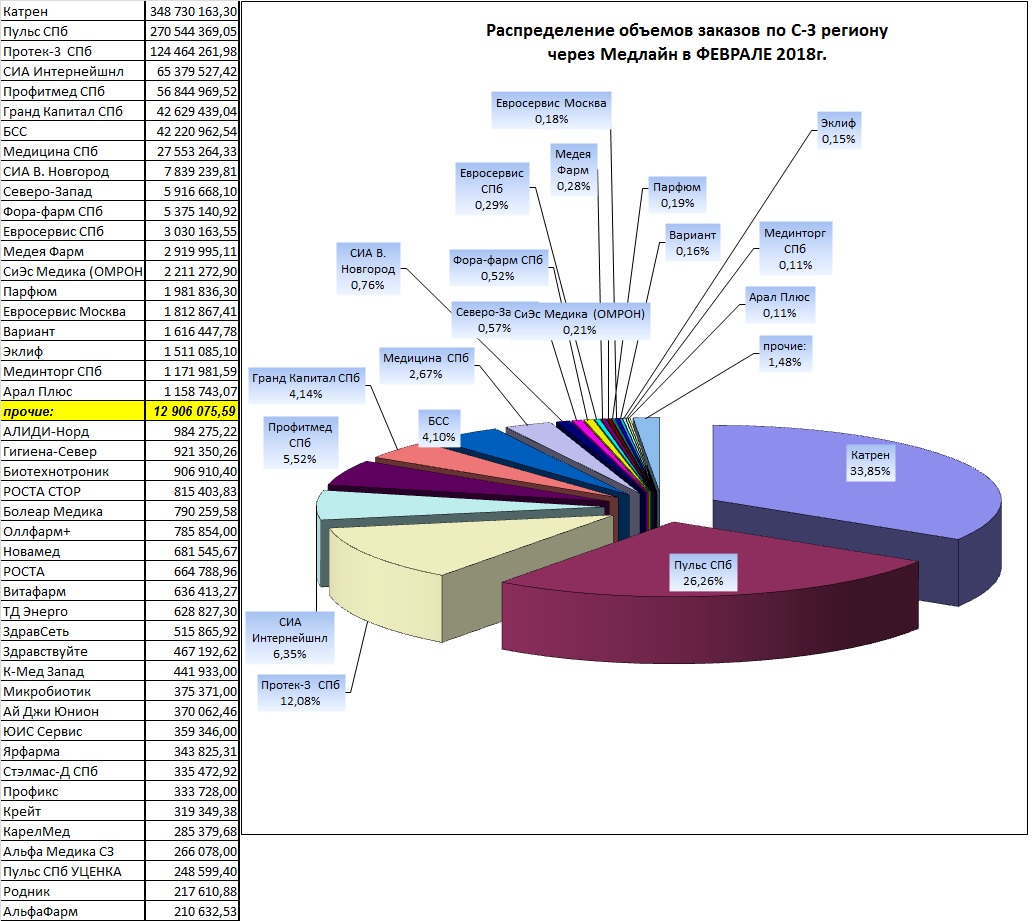Click the Витафарм table cell
Screen dimensions: 1034x921
pos(72,591)
